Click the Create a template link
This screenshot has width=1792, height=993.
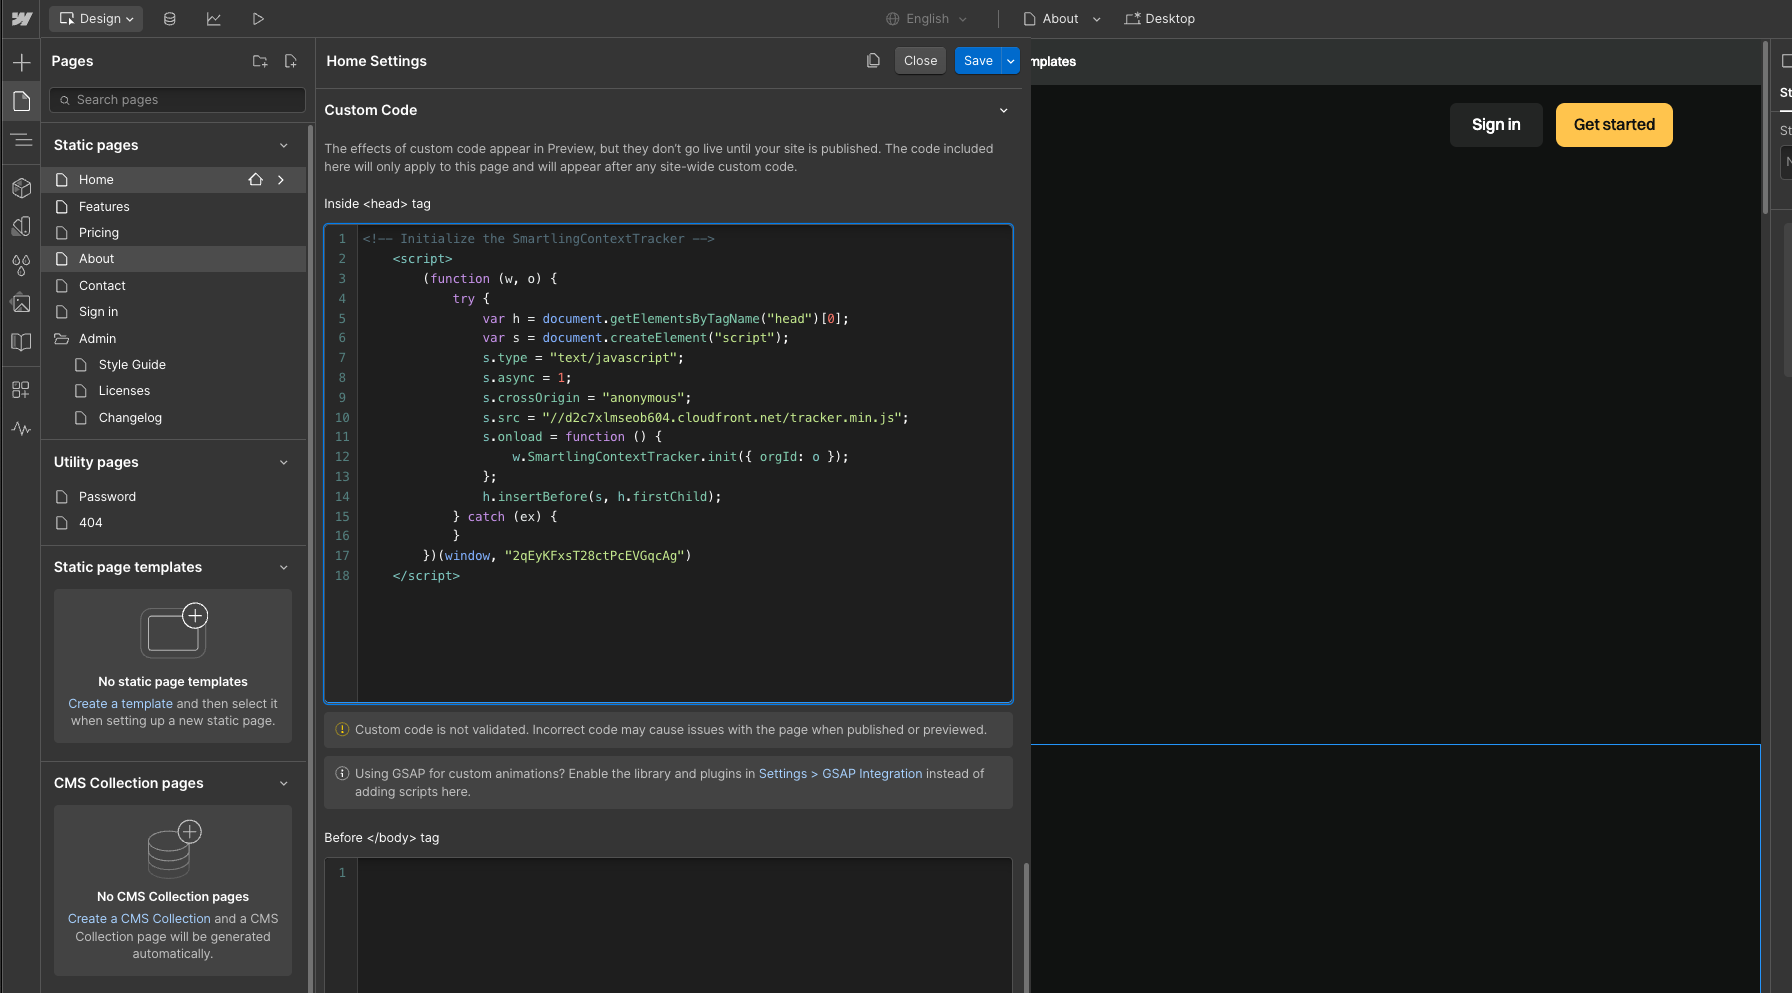[x=120, y=704]
